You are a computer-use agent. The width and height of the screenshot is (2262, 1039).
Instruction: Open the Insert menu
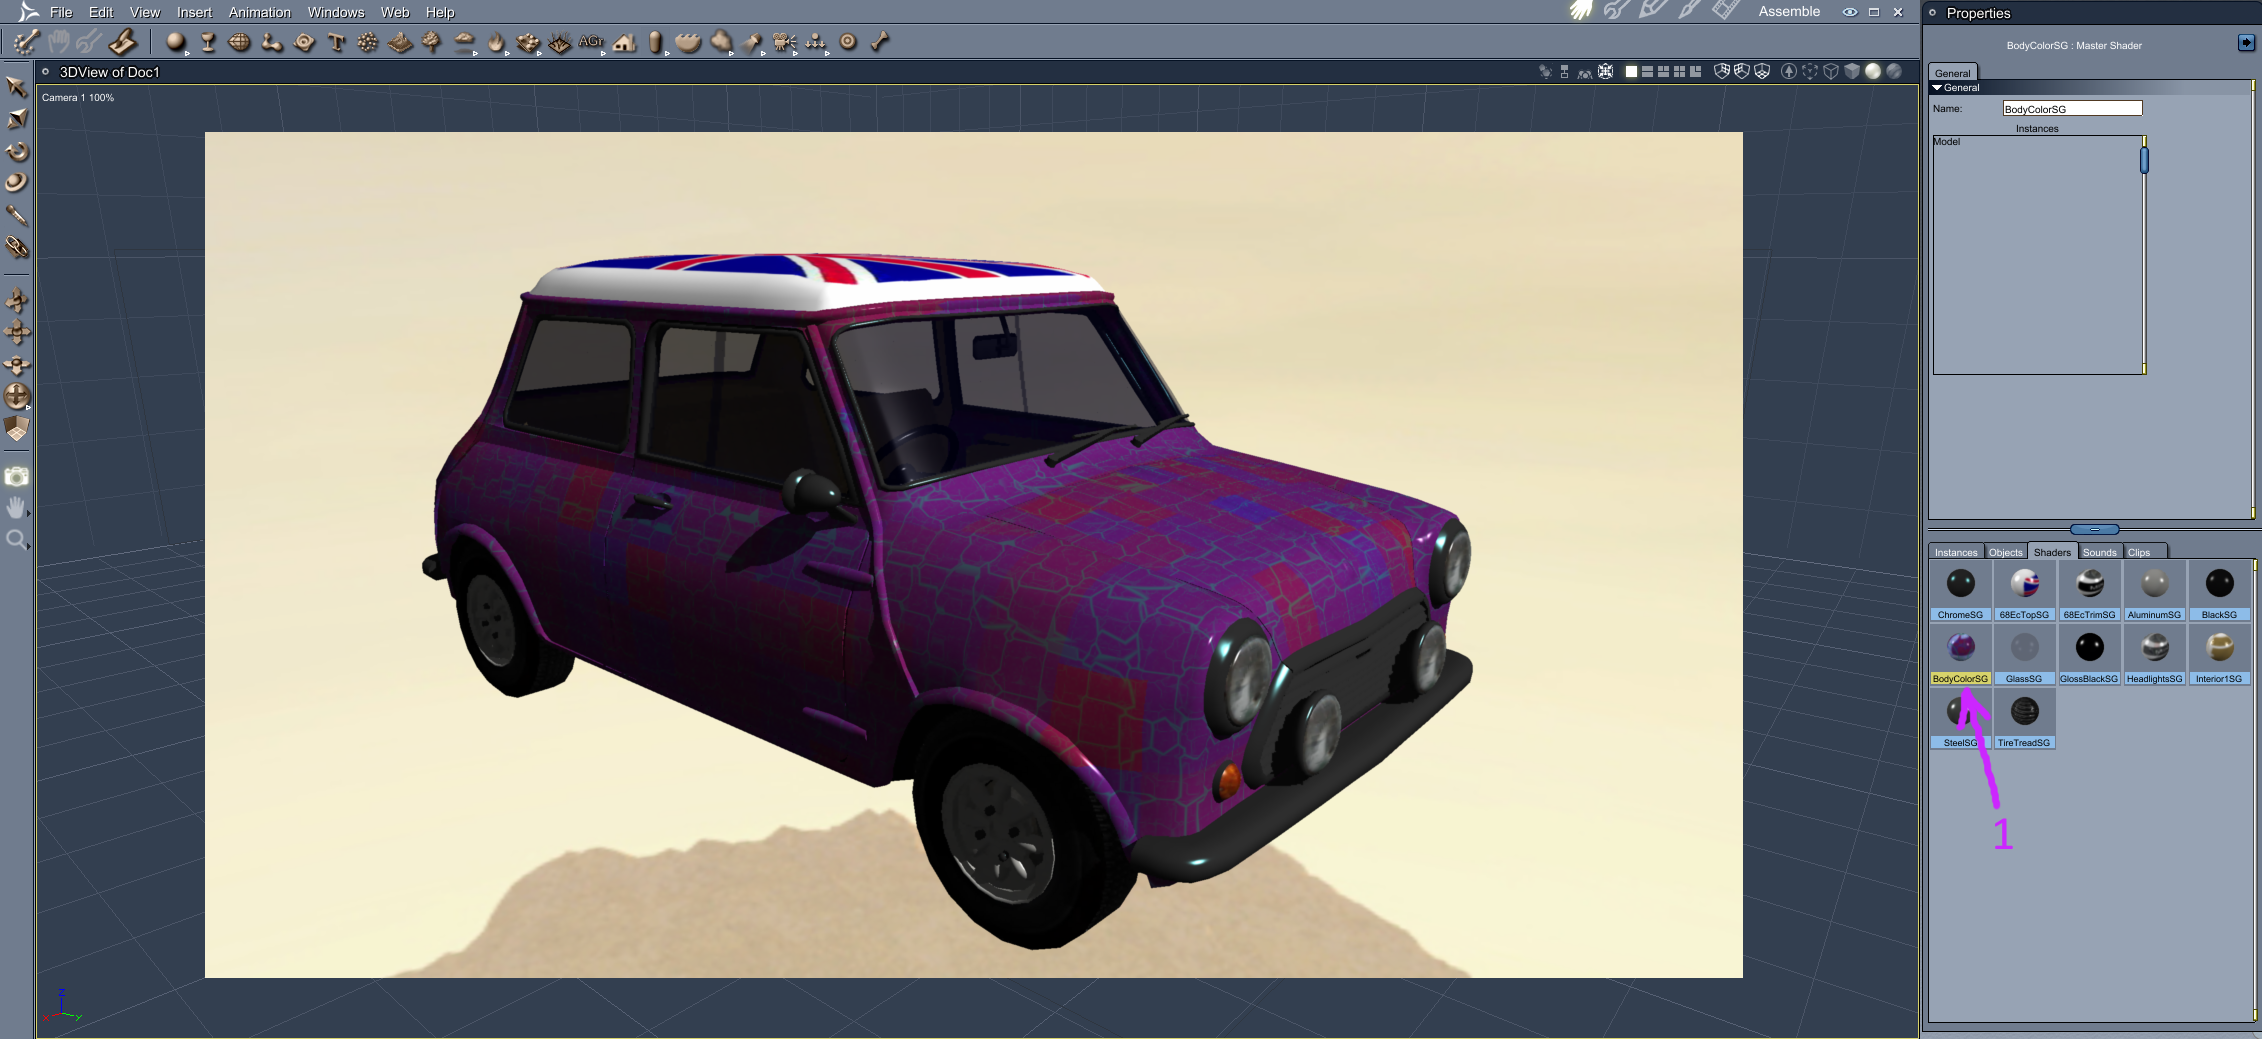[x=194, y=12]
